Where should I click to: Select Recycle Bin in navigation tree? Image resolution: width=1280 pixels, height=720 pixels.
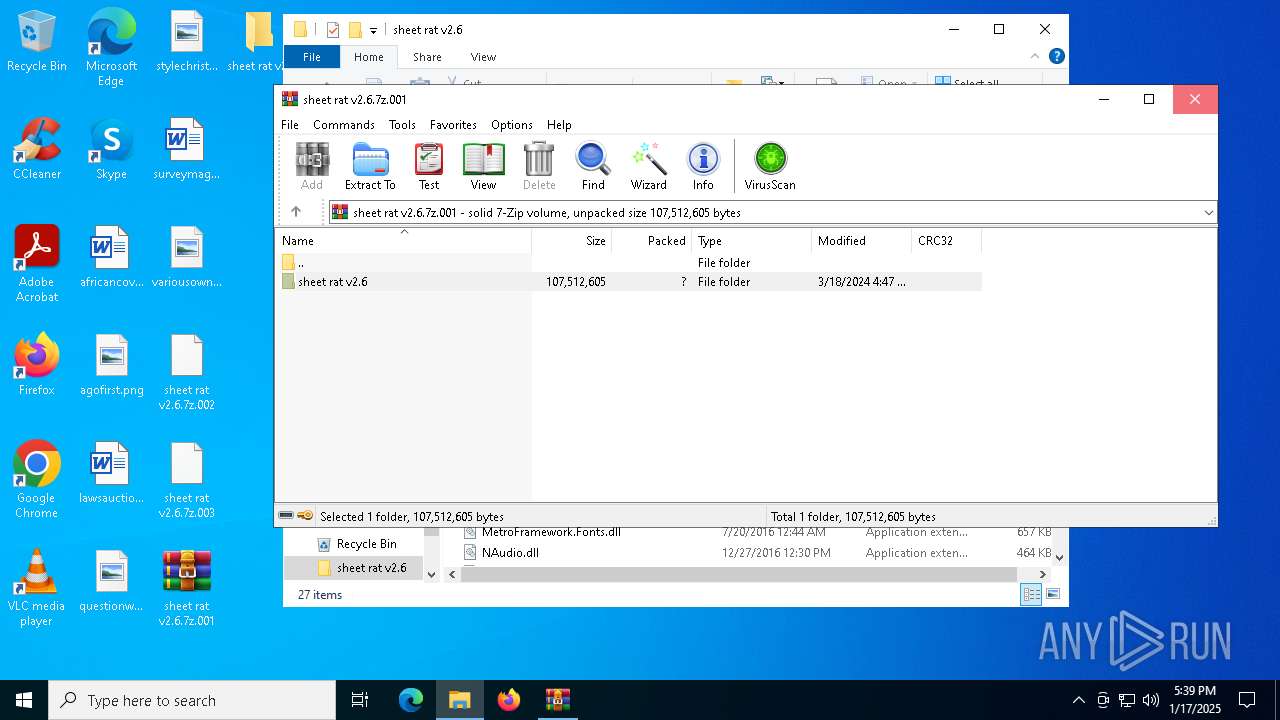point(366,544)
